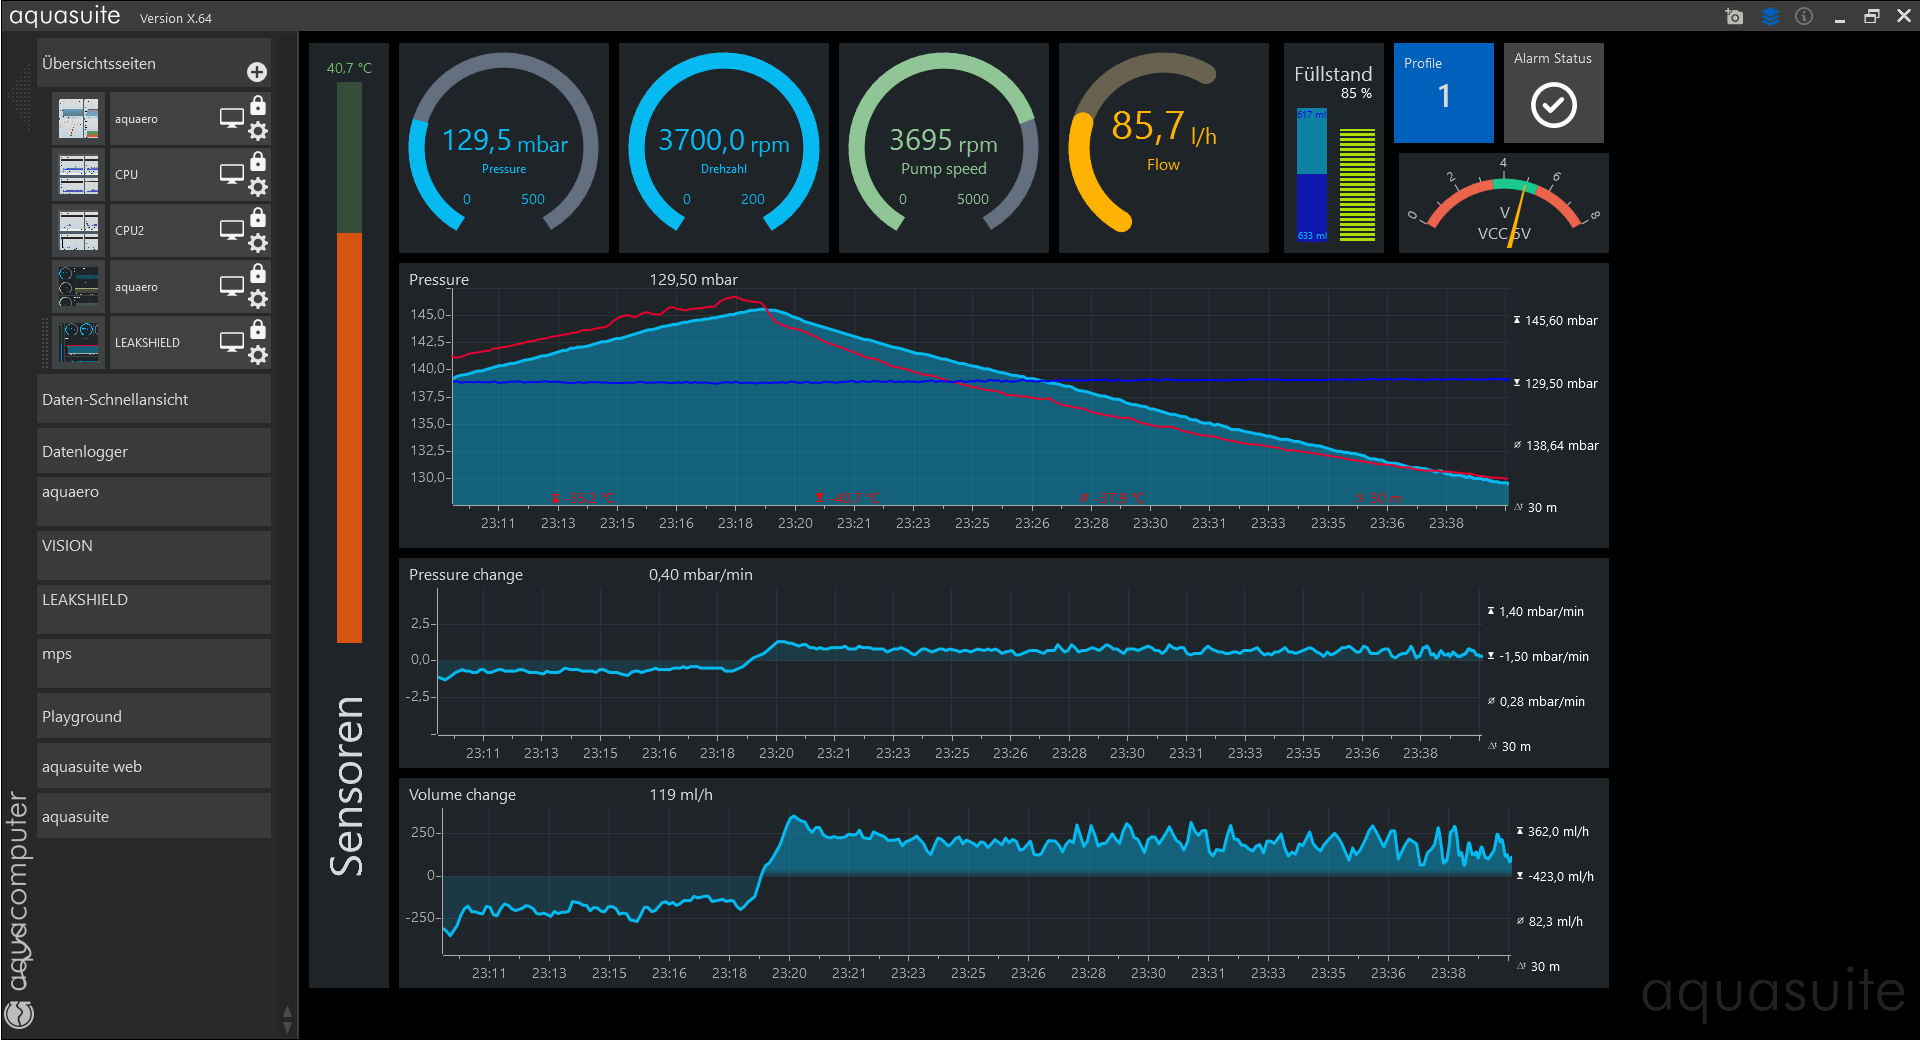Image resolution: width=1920 pixels, height=1040 pixels.
Task: Expand the Playground section in sidebar
Action: pos(154,716)
